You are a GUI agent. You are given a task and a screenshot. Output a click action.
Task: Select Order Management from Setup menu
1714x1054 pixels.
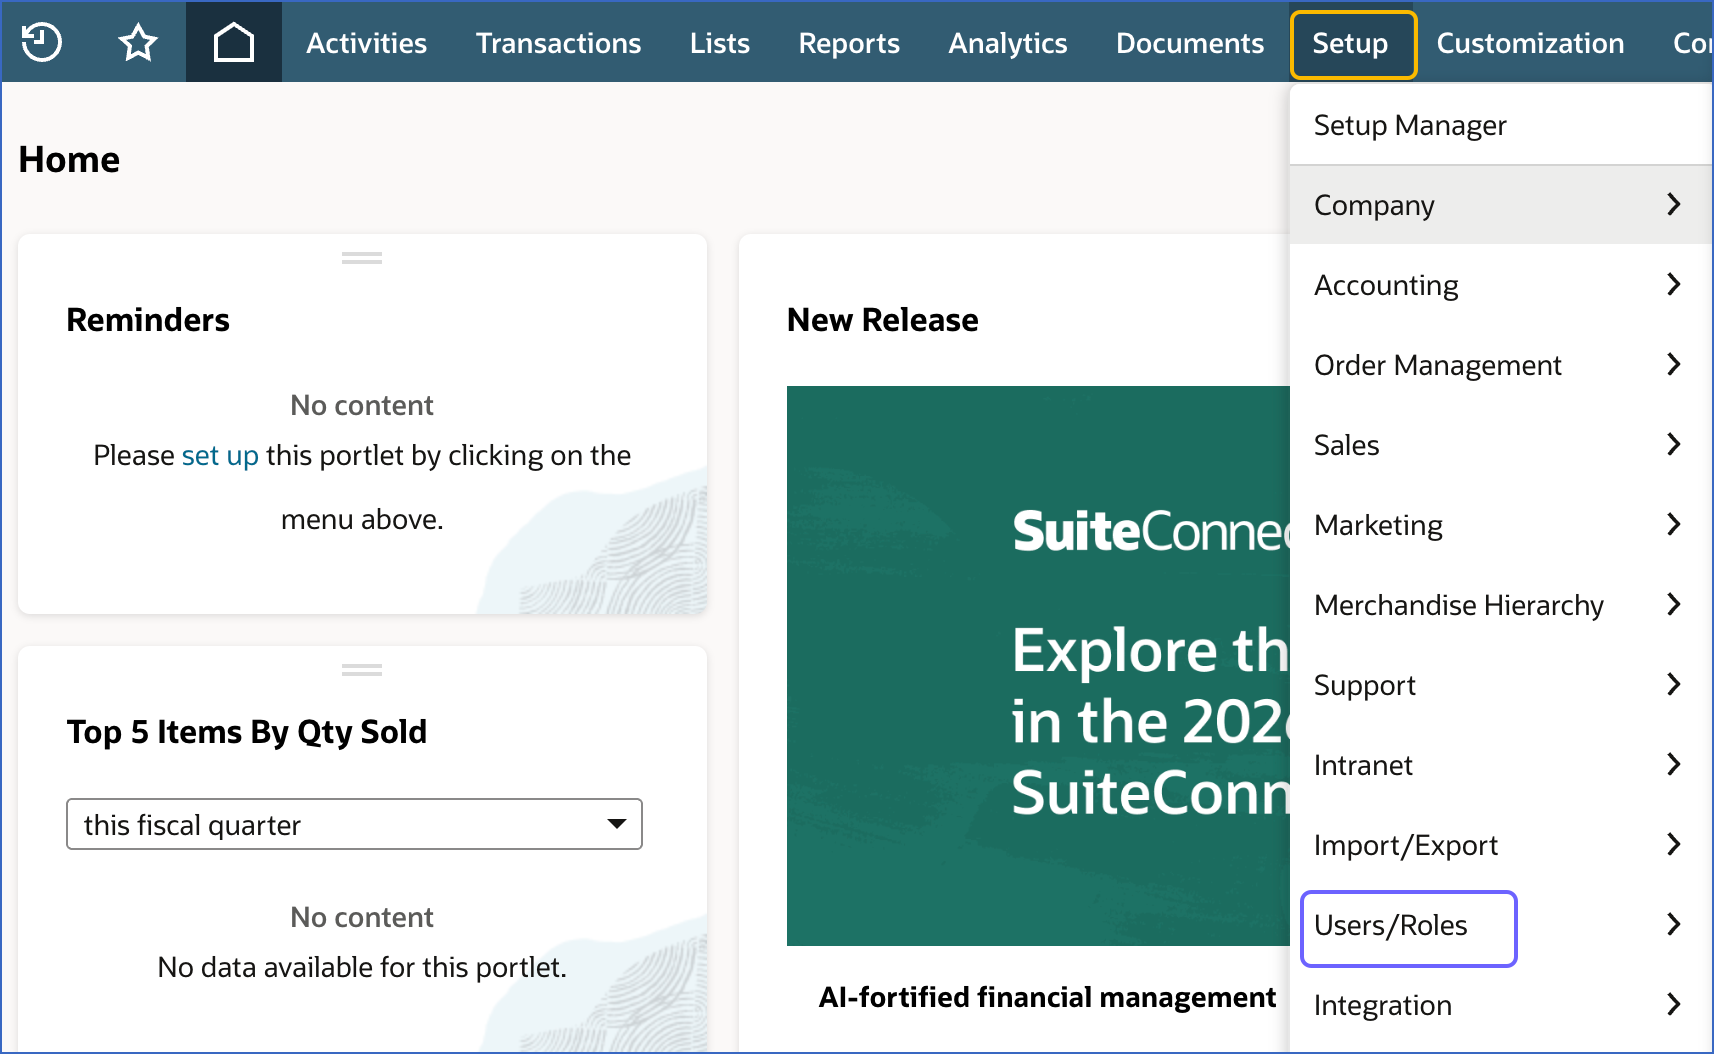click(x=1437, y=365)
